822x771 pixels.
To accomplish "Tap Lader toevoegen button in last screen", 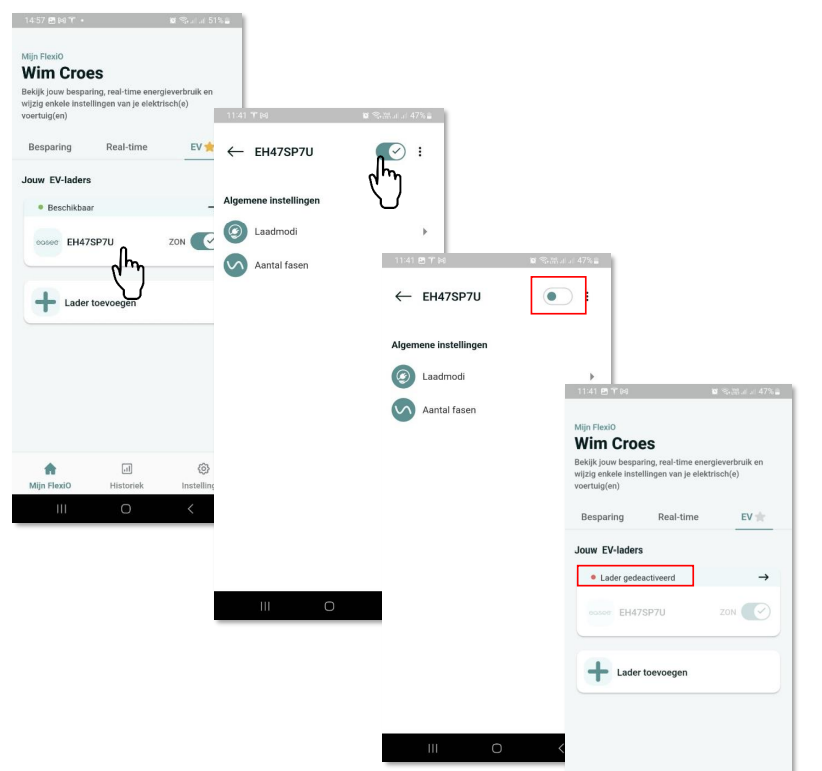I will 677,672.
